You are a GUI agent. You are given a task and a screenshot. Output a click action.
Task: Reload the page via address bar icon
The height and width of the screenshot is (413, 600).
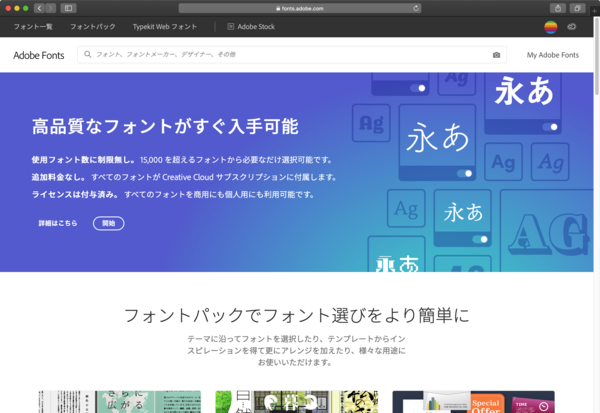pyautogui.click(x=416, y=8)
